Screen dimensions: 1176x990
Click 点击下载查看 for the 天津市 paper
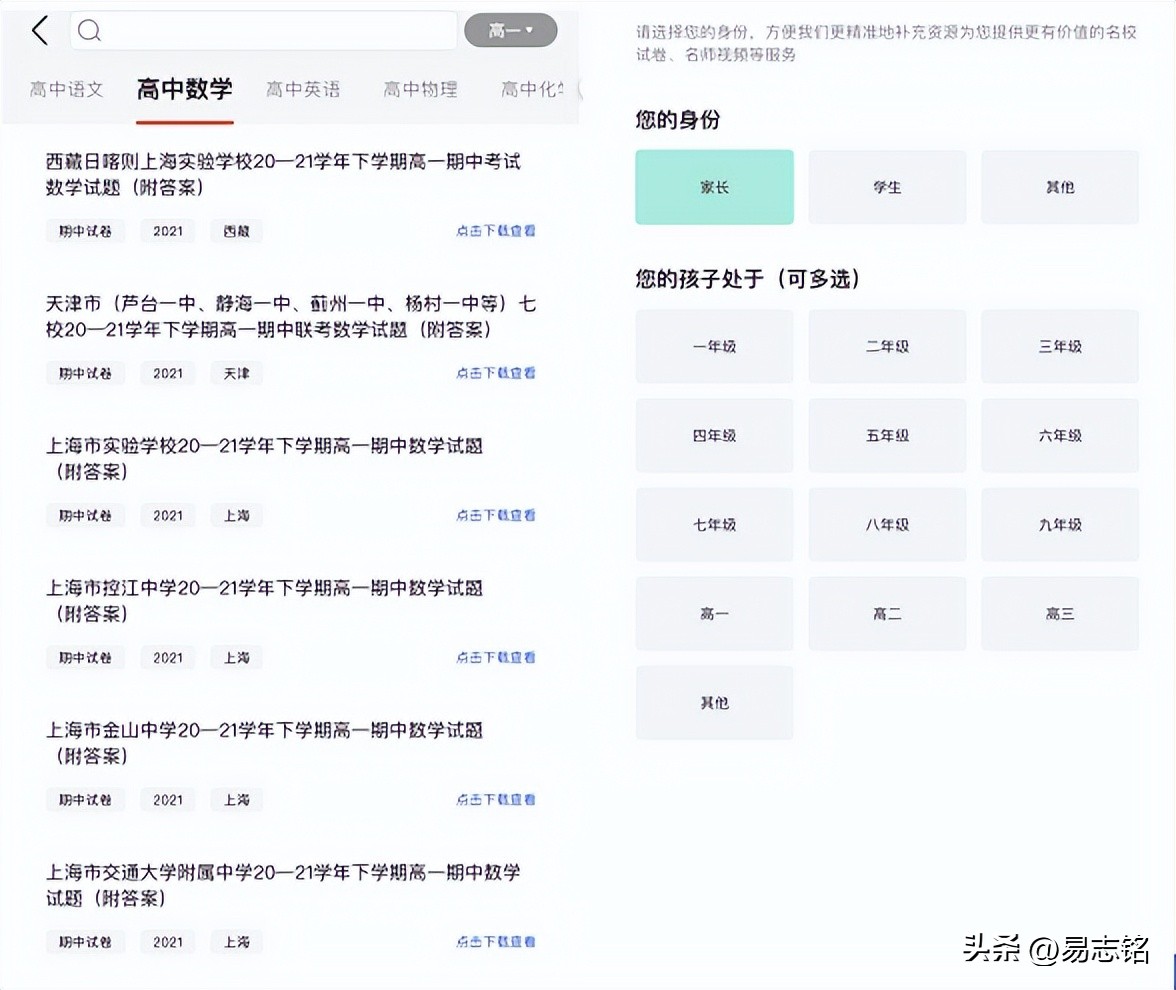495,372
